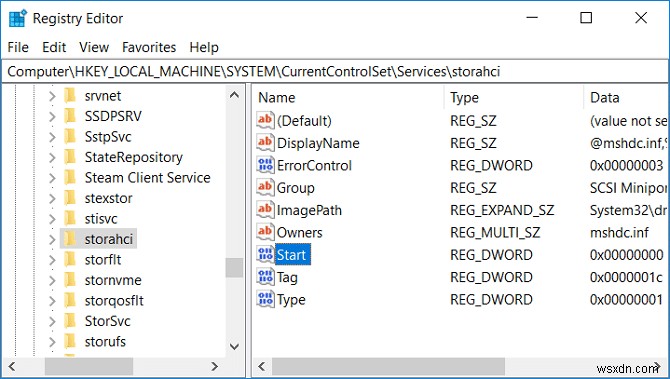Expand the stexstor key
The image size is (670, 379).
click(x=52, y=198)
